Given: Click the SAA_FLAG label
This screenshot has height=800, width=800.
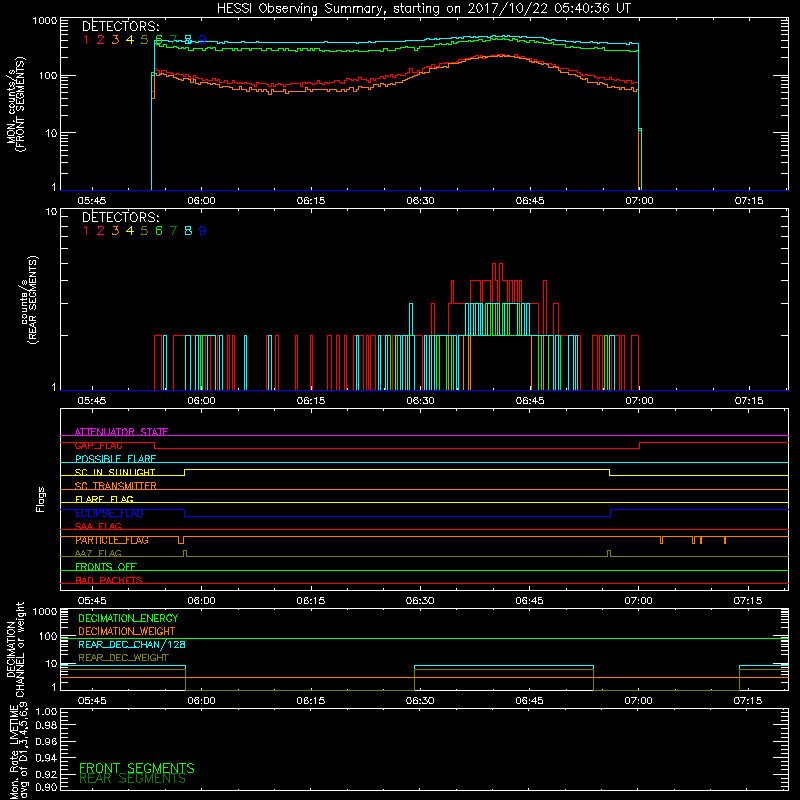Looking at the screenshot, I should click(x=98, y=526).
